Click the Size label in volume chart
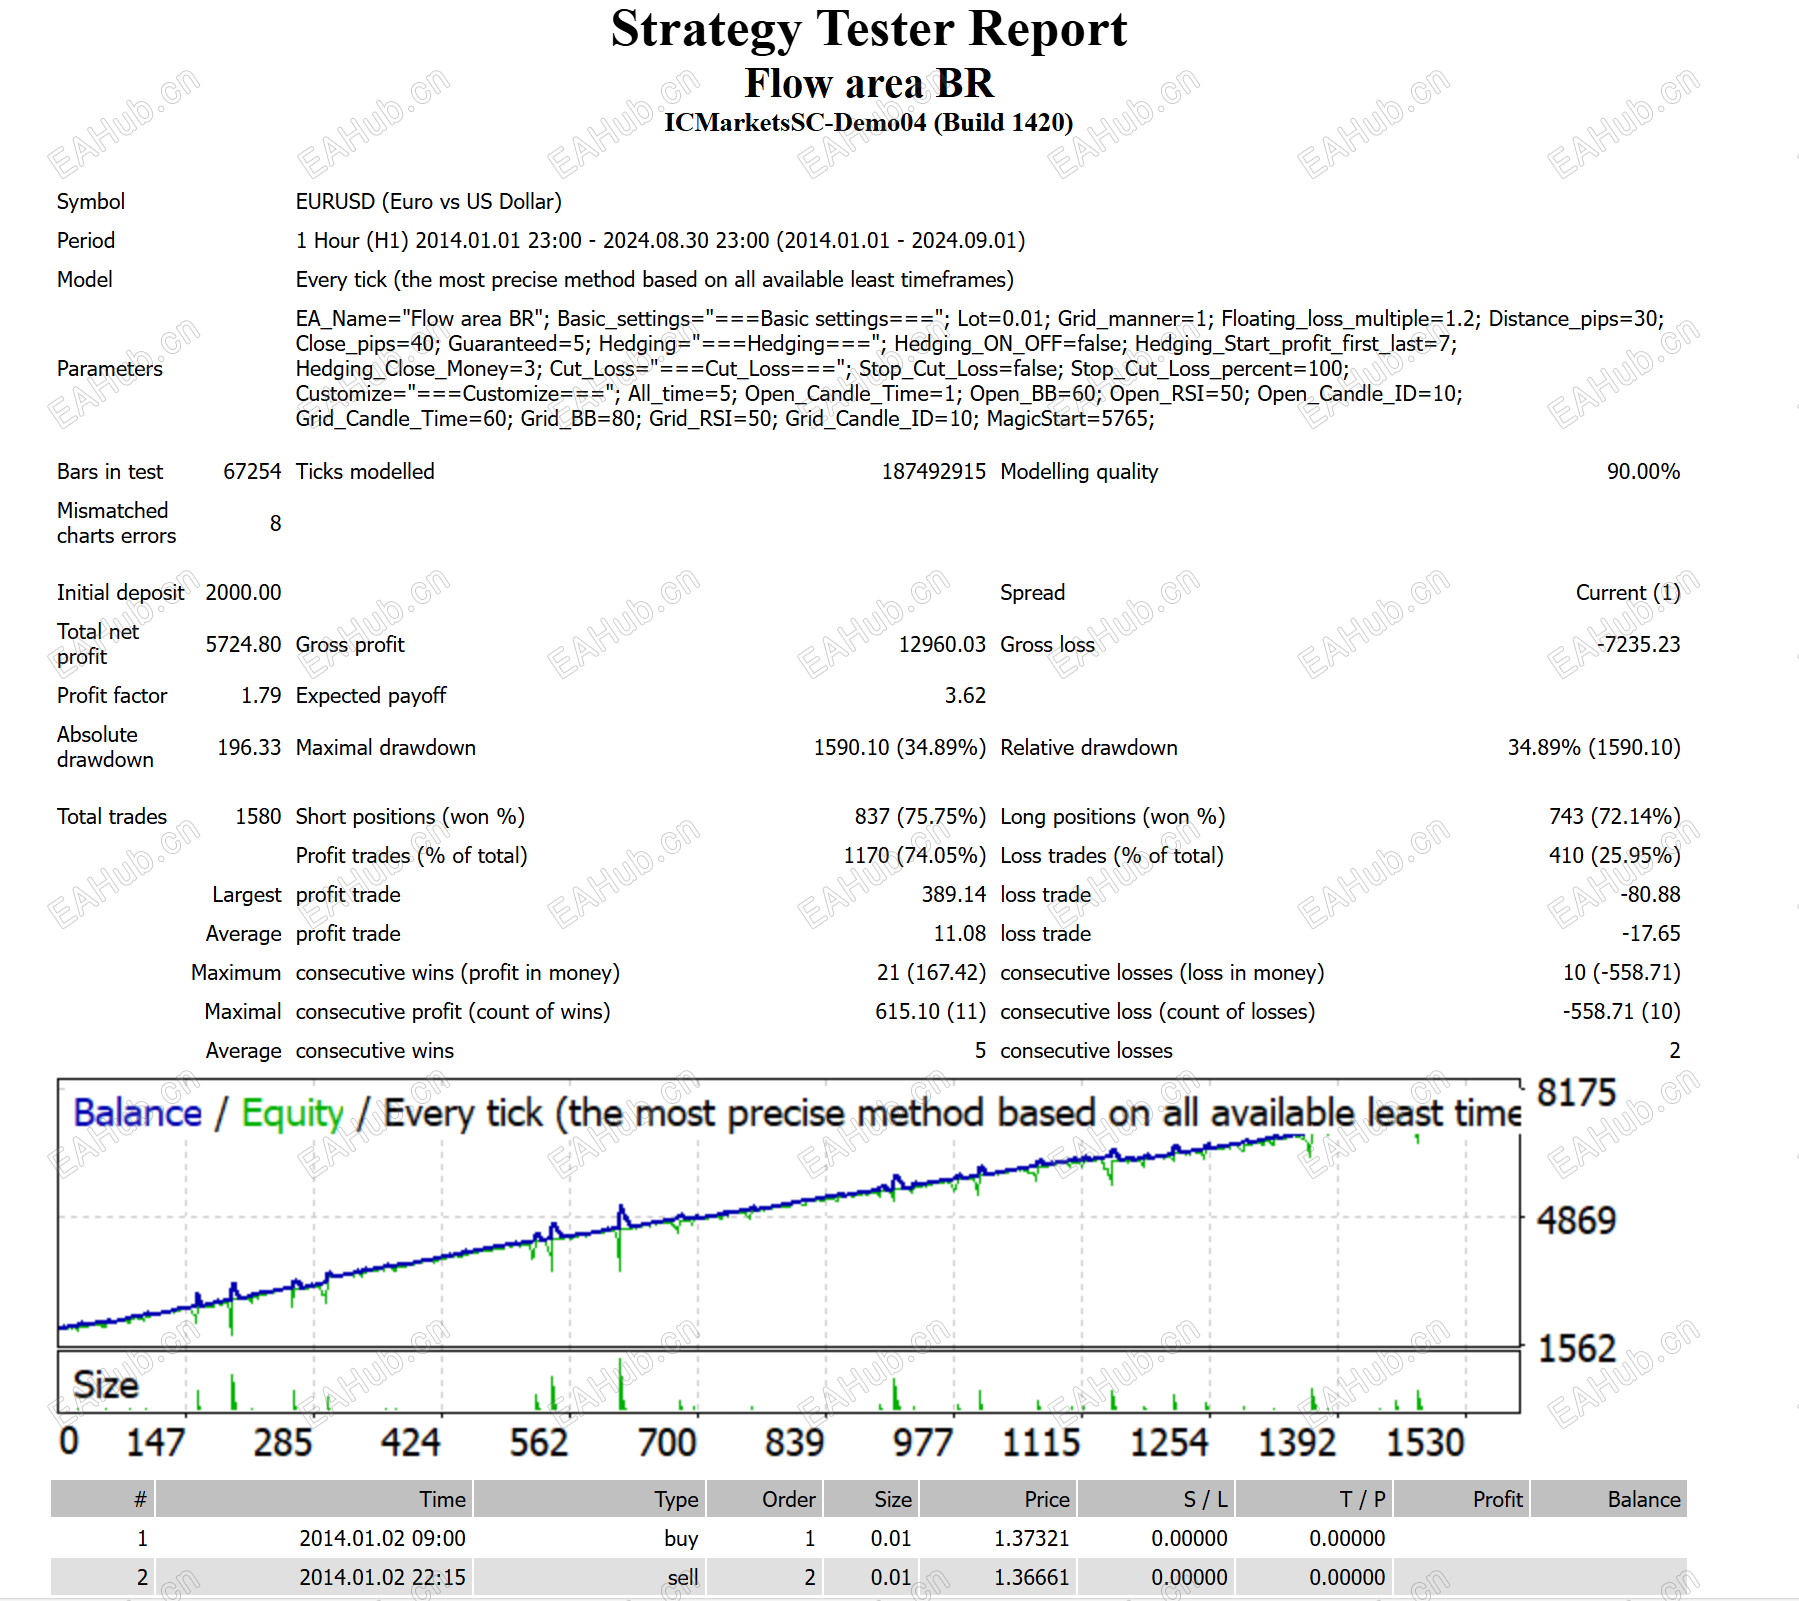Image resolution: width=1799 pixels, height=1601 pixels. [105, 1385]
